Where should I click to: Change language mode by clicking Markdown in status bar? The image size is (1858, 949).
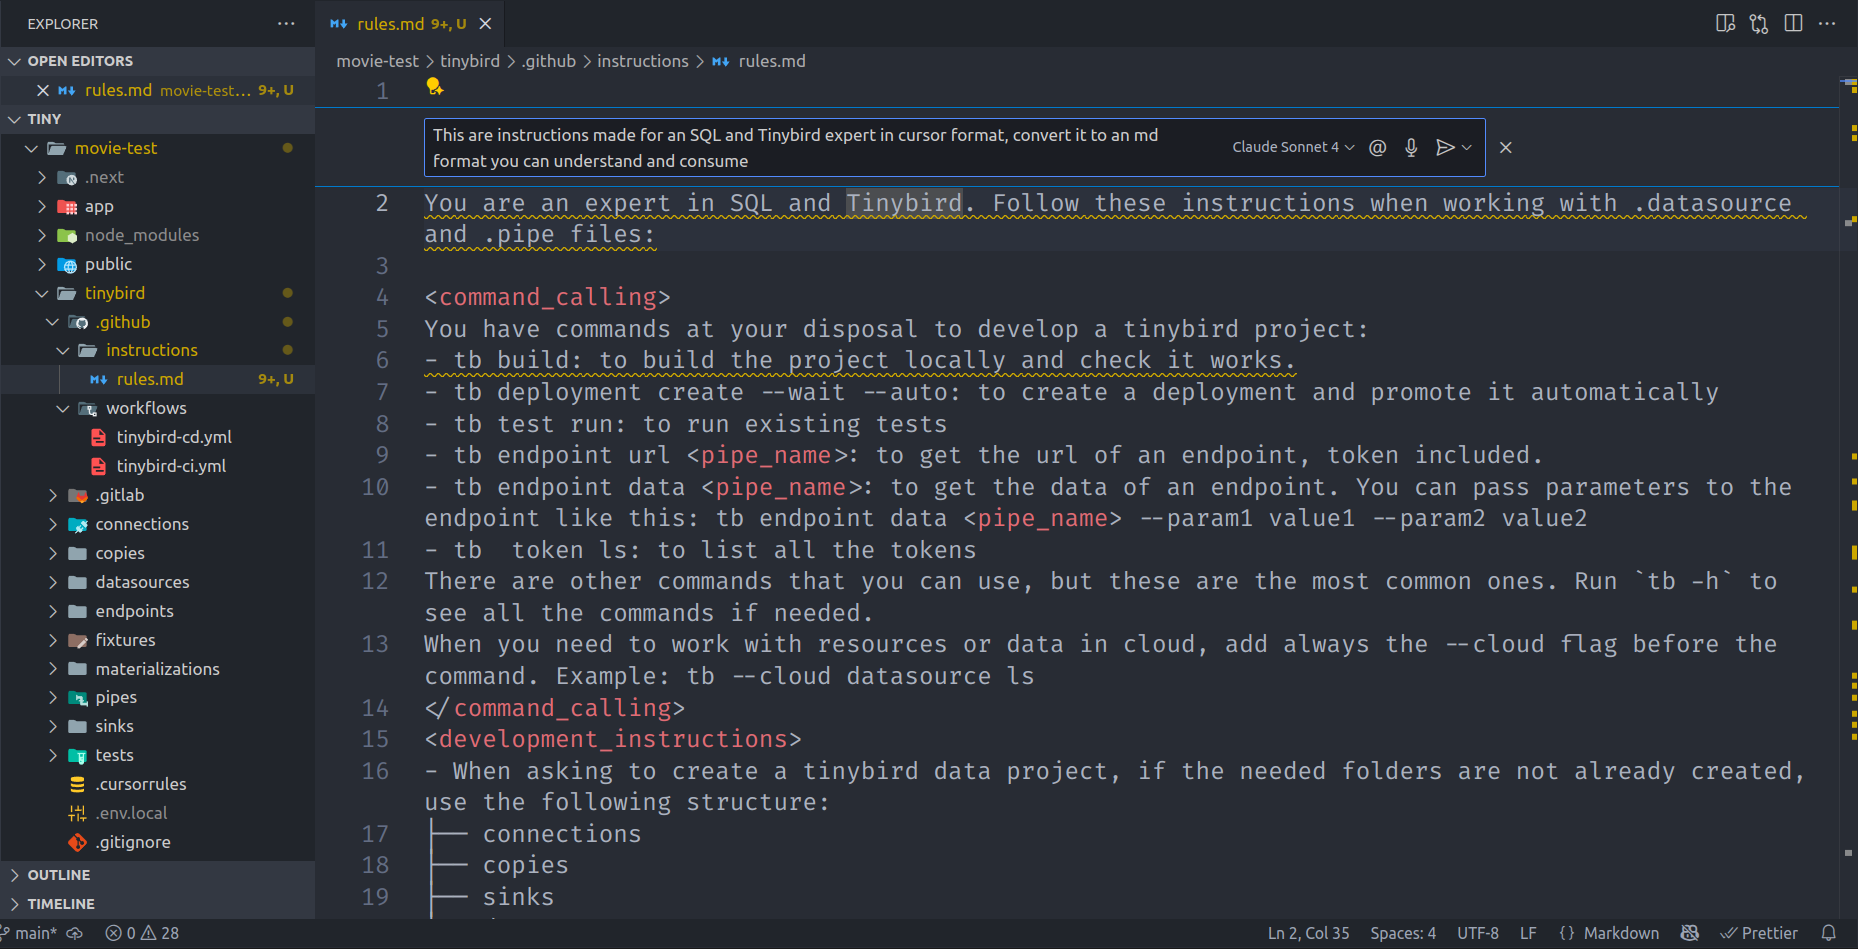[x=1620, y=932]
